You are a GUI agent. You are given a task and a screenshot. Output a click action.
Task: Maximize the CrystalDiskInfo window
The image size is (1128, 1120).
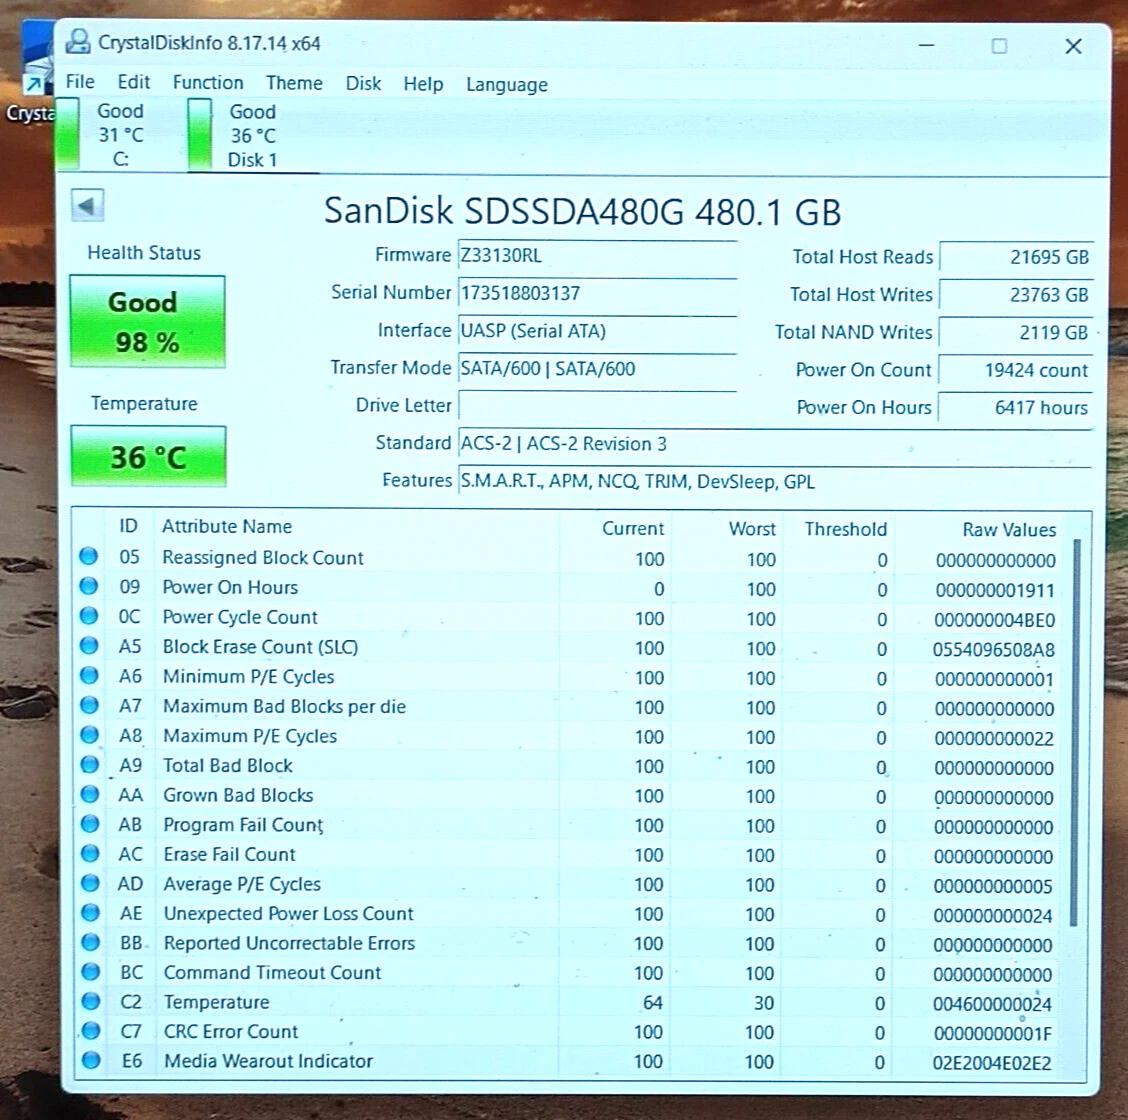point(999,46)
